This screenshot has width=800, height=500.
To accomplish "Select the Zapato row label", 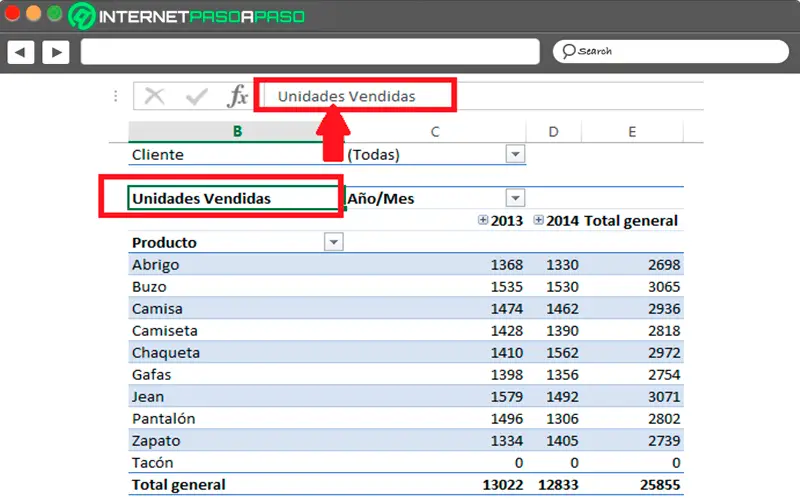I will 156,440.
